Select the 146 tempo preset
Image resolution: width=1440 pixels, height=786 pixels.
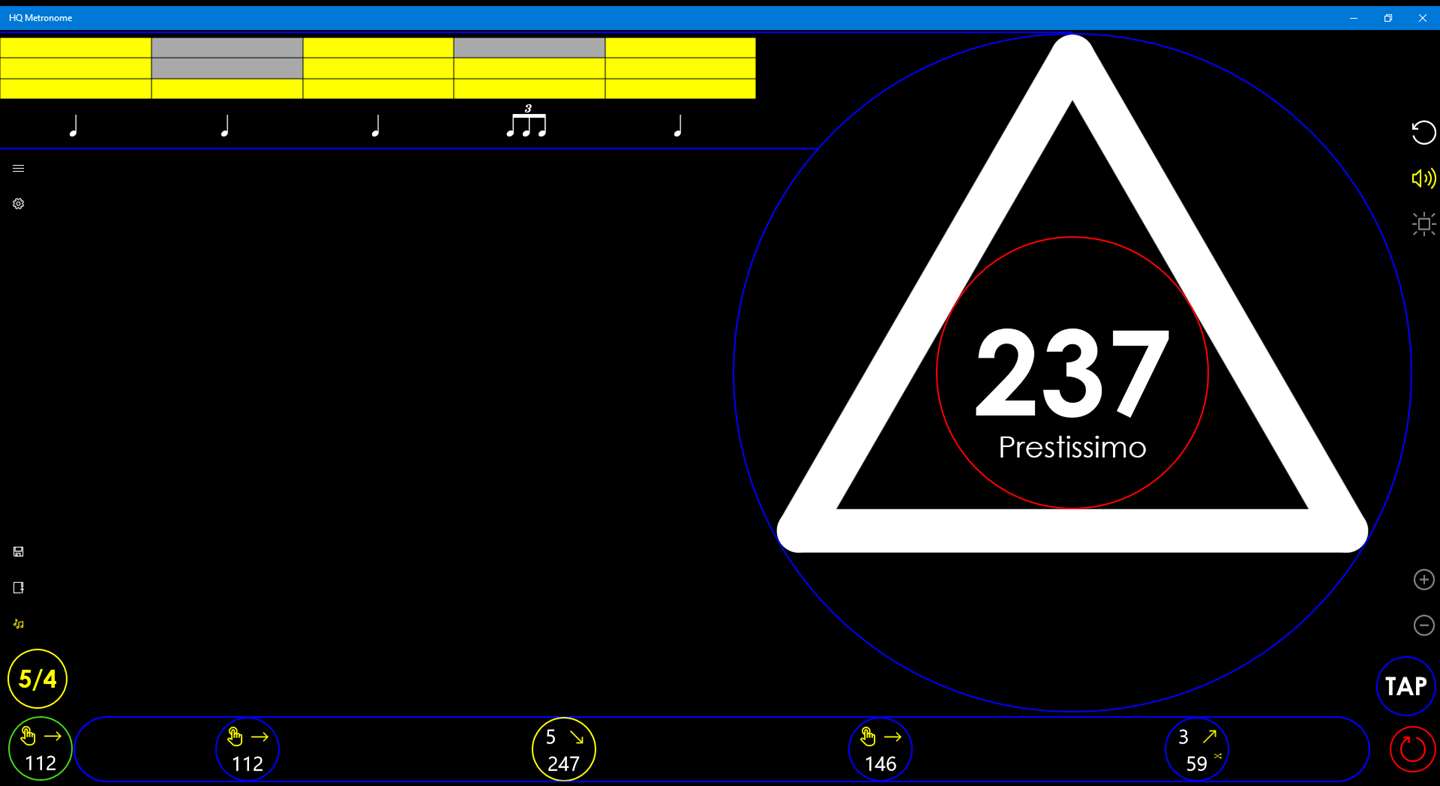880,749
